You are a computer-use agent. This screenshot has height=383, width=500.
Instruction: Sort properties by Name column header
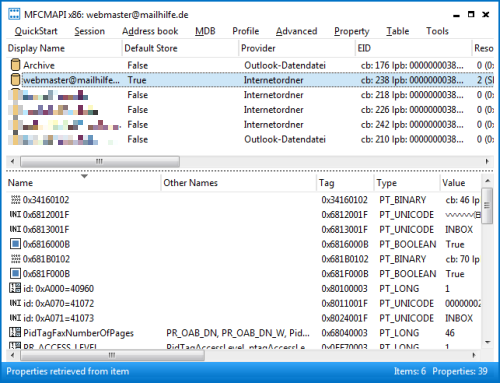tap(83, 183)
